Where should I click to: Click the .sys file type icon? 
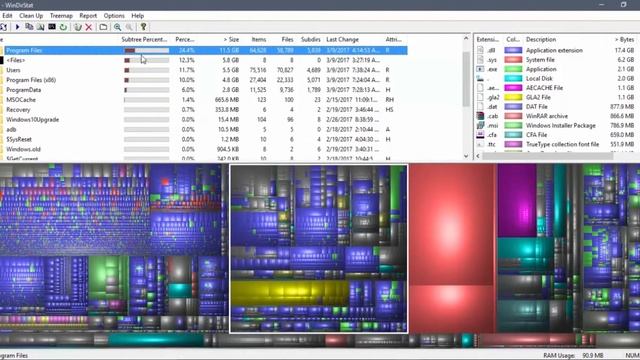click(480, 60)
